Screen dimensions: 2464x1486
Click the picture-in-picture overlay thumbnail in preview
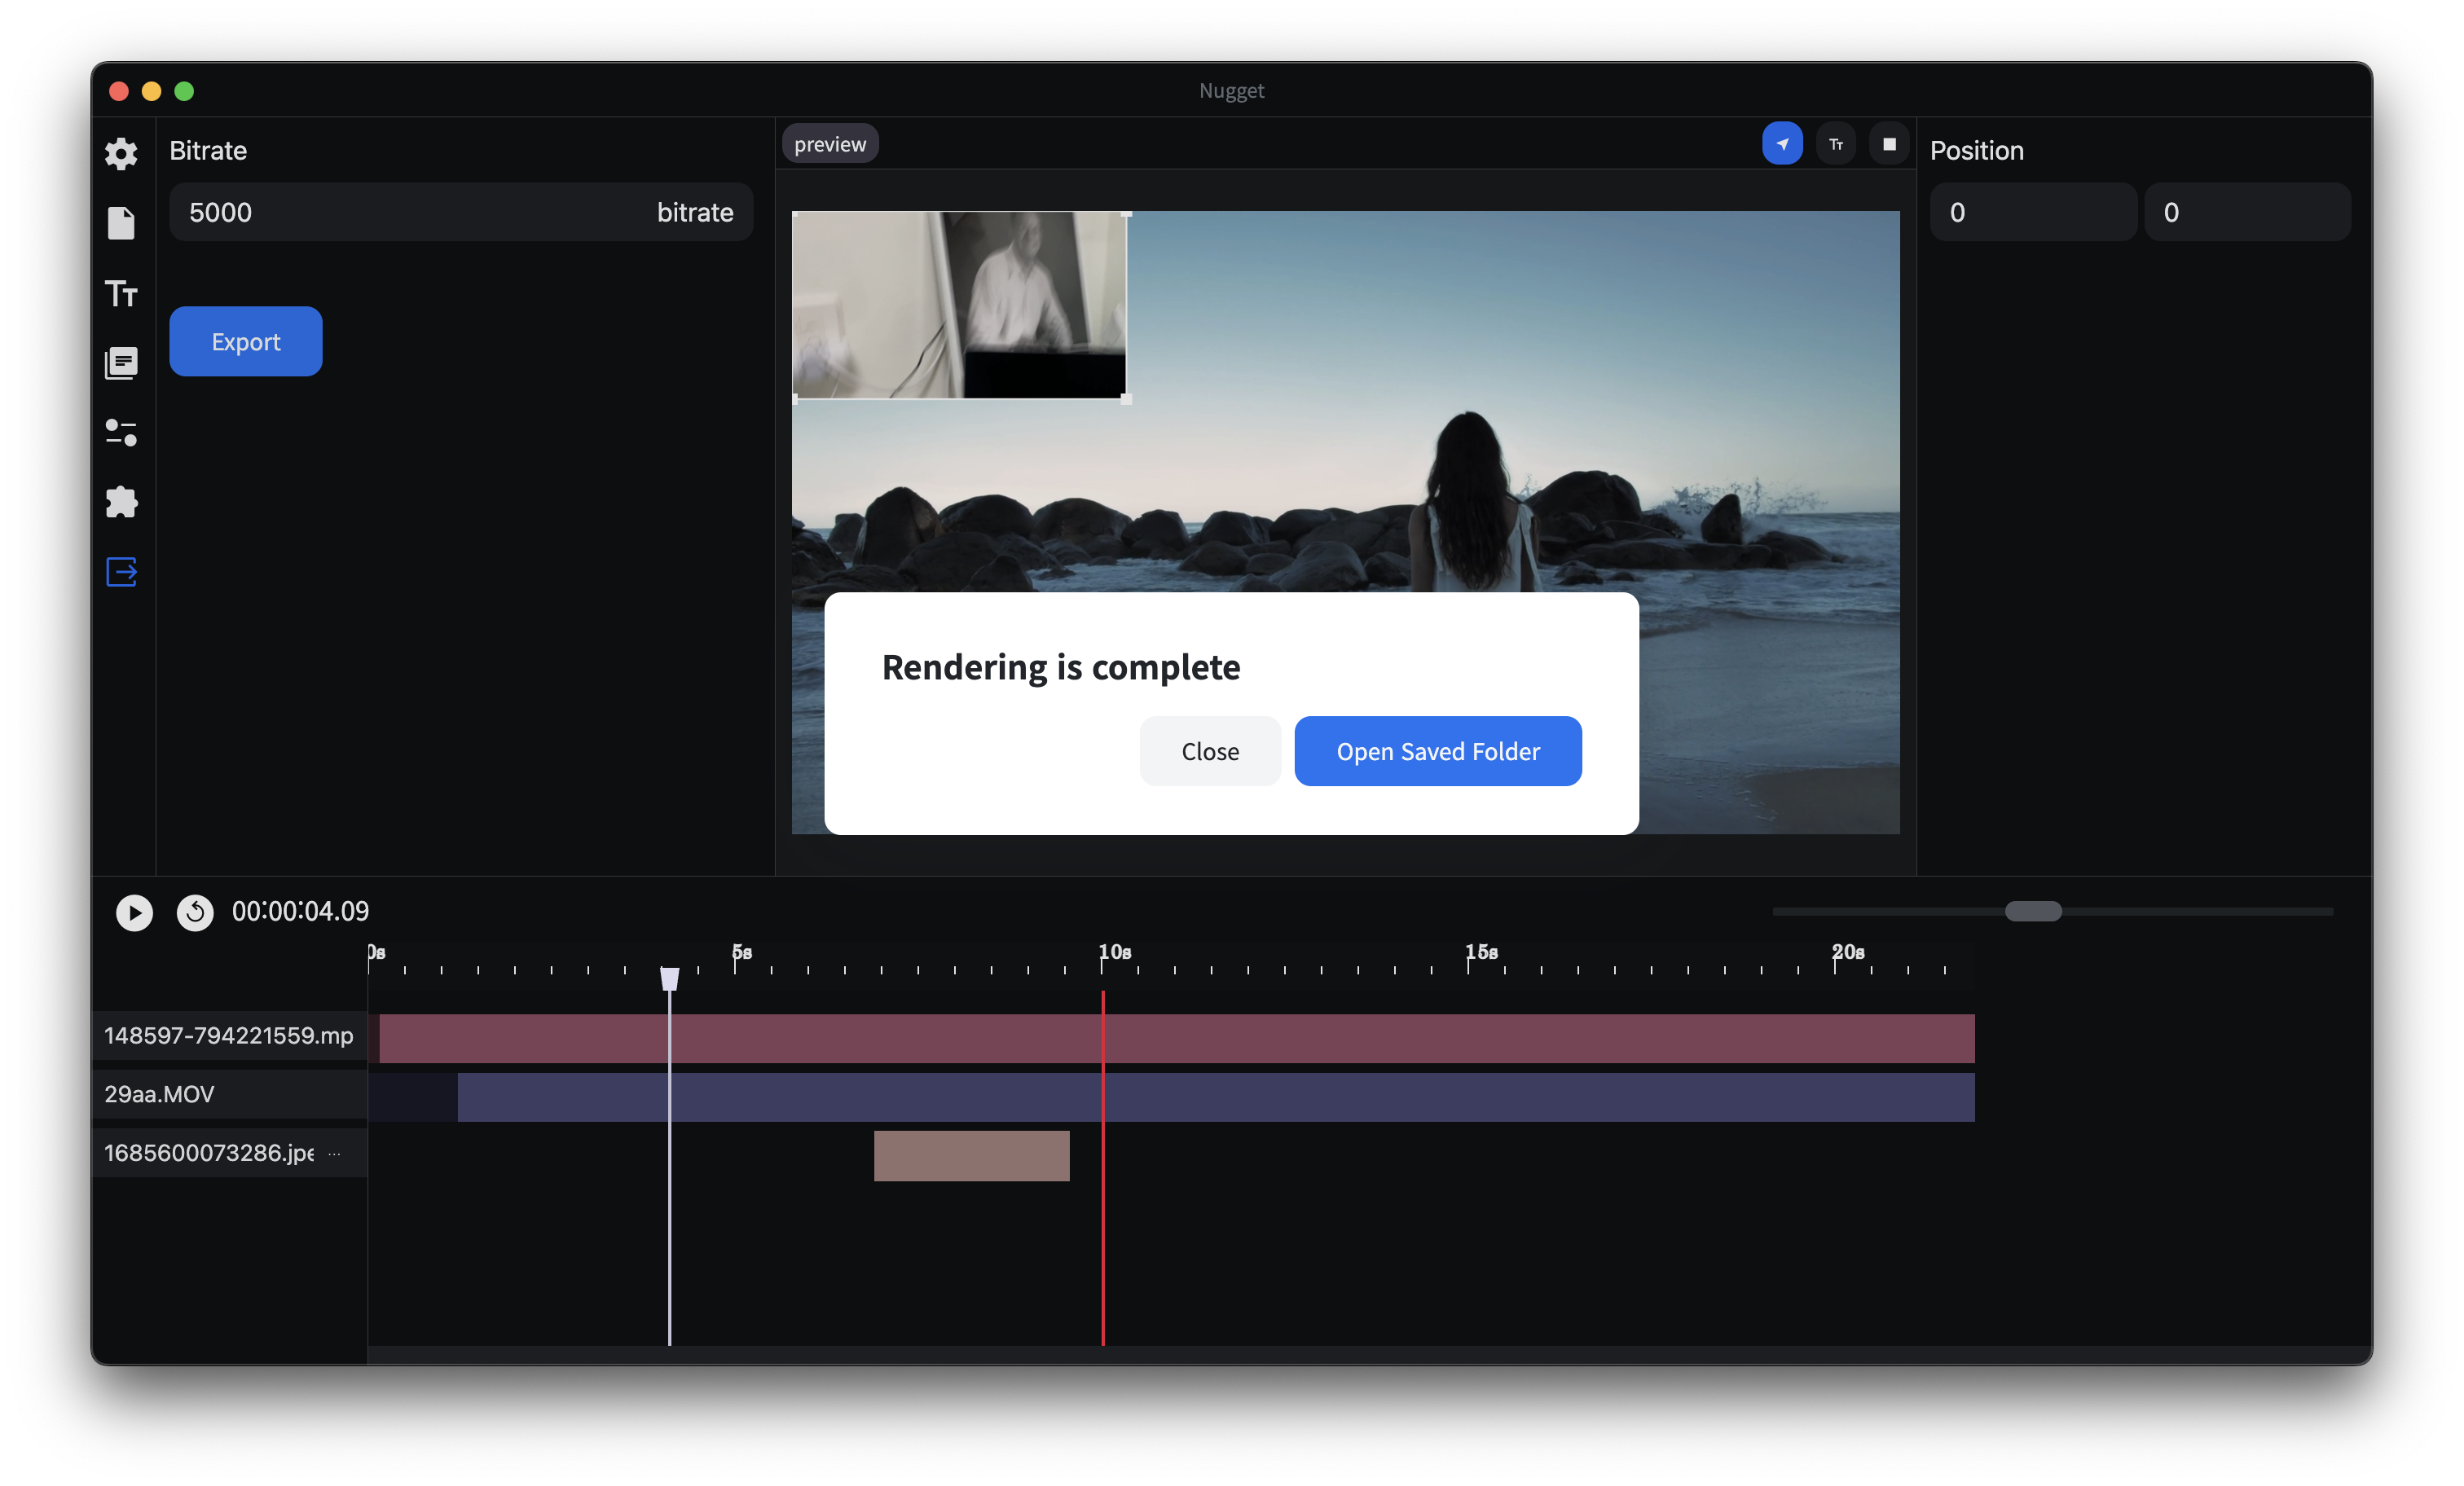point(960,305)
